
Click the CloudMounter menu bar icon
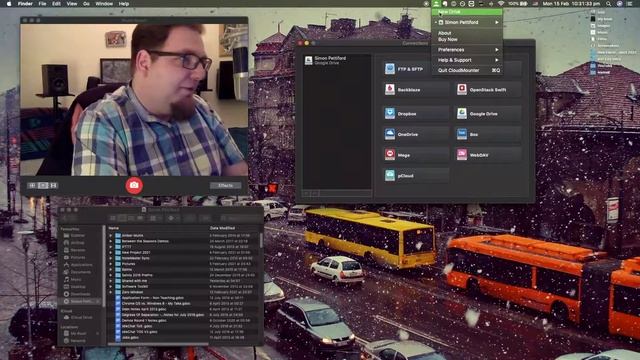[x=436, y=4]
